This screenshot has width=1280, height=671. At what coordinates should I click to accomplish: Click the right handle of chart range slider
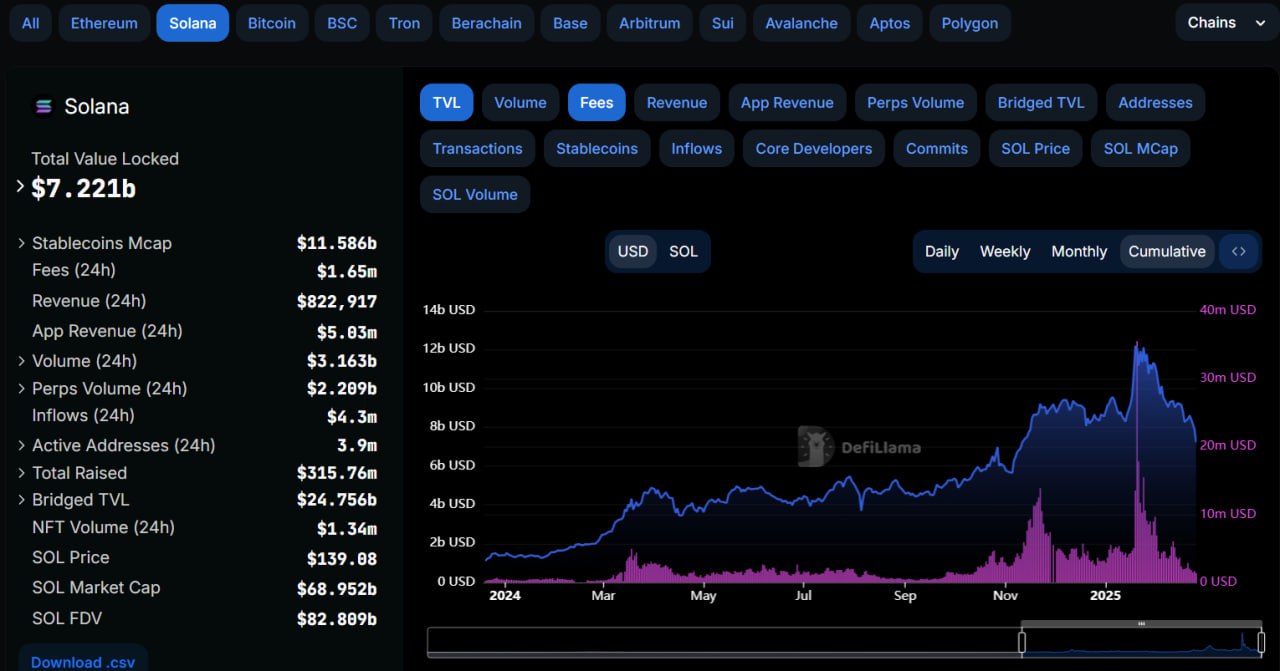click(x=1261, y=643)
